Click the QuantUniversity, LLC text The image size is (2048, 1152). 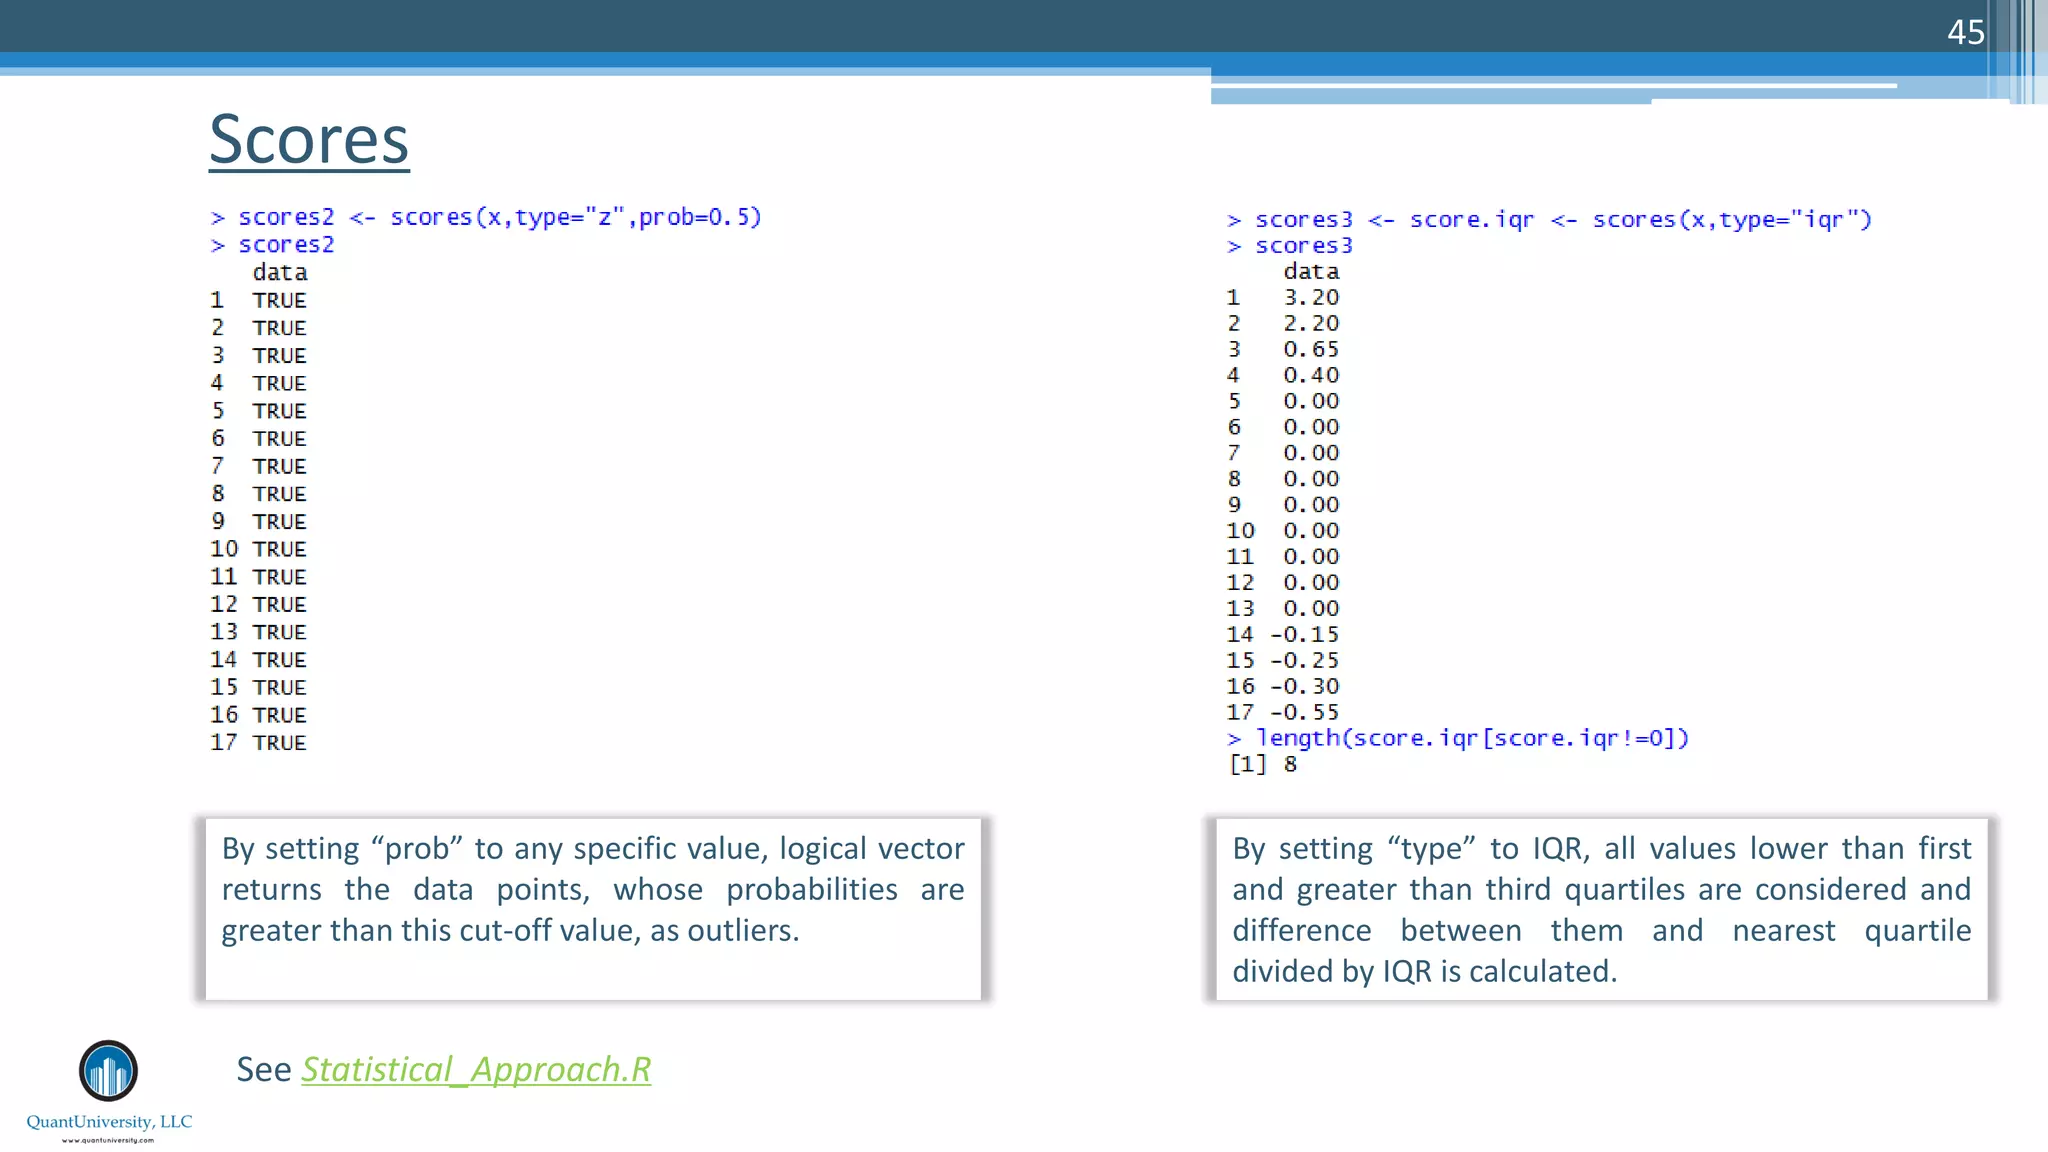tap(109, 1122)
